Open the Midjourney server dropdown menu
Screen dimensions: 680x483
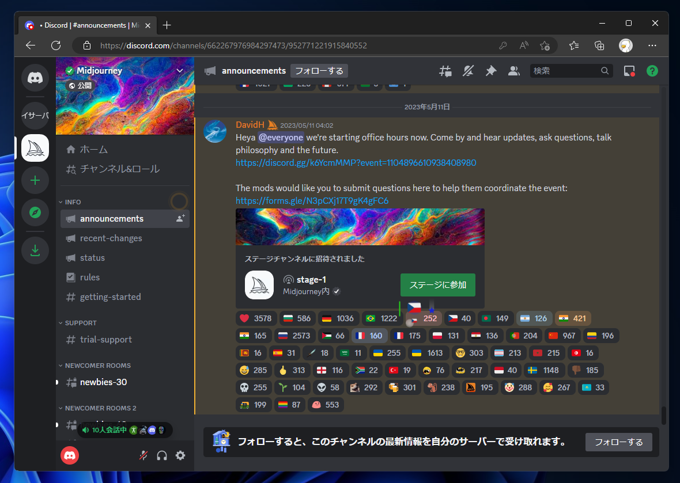coord(180,70)
